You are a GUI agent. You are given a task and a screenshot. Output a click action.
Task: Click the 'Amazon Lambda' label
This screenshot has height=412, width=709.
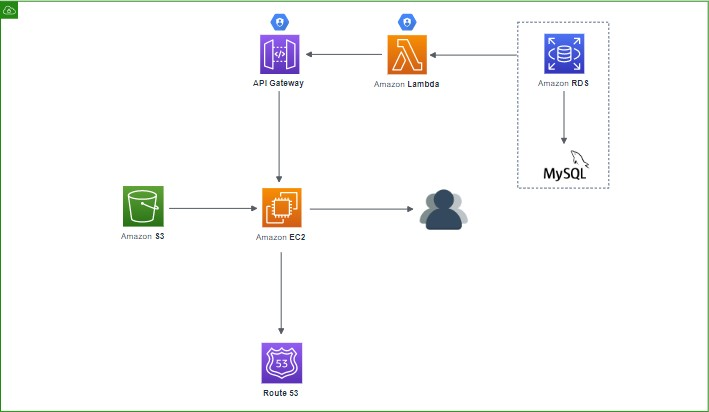[406, 84]
